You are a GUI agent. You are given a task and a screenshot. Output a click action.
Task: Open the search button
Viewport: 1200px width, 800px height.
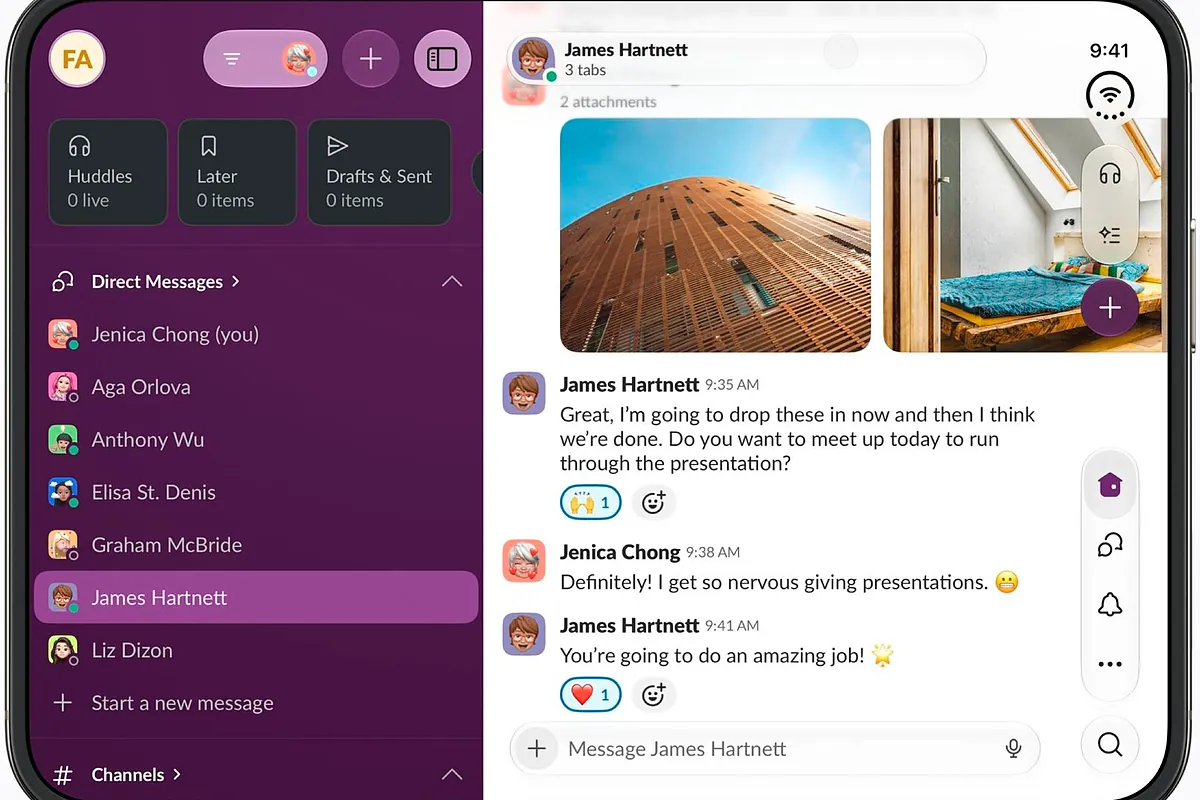click(x=1110, y=745)
